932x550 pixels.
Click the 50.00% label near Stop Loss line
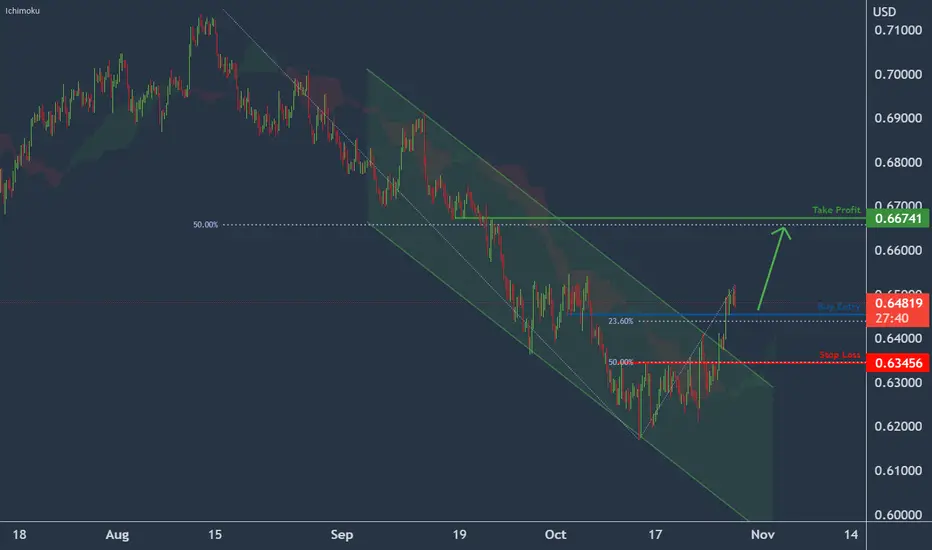(621, 362)
